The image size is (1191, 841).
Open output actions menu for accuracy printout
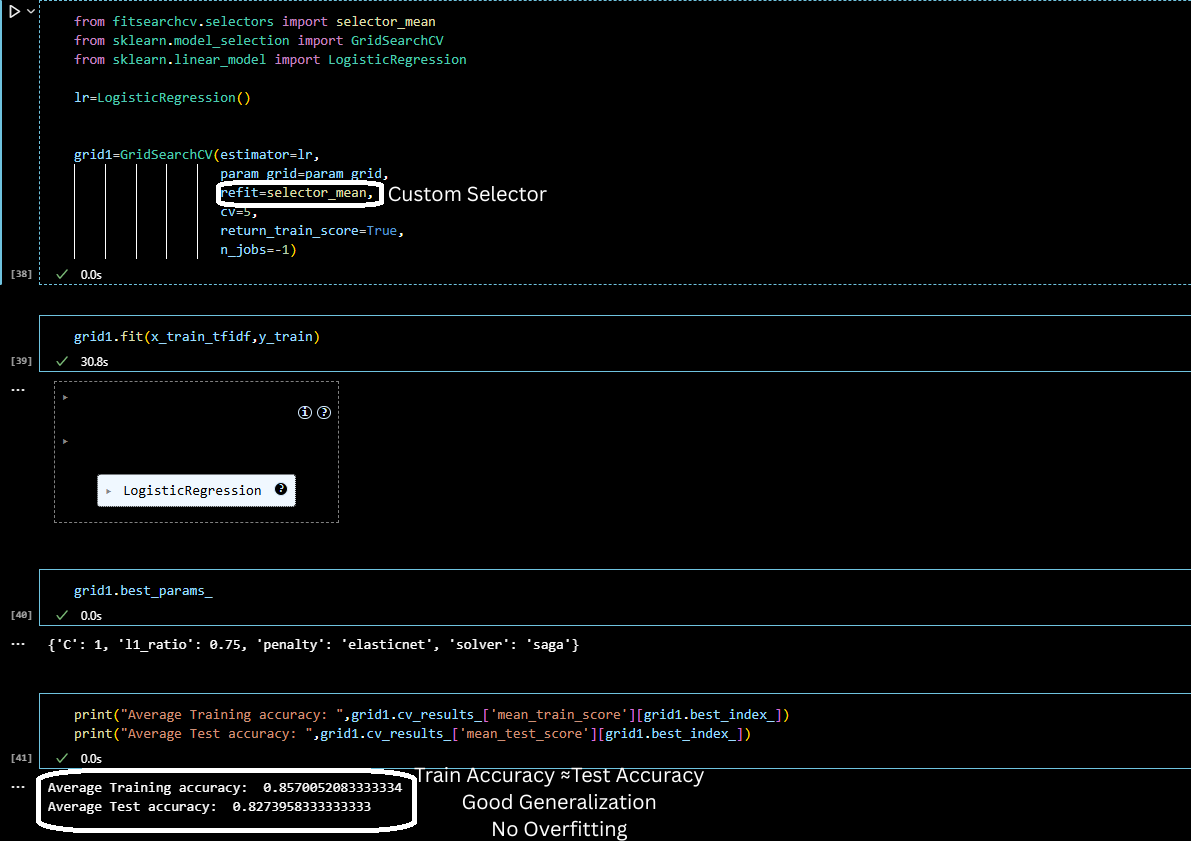click(18, 787)
